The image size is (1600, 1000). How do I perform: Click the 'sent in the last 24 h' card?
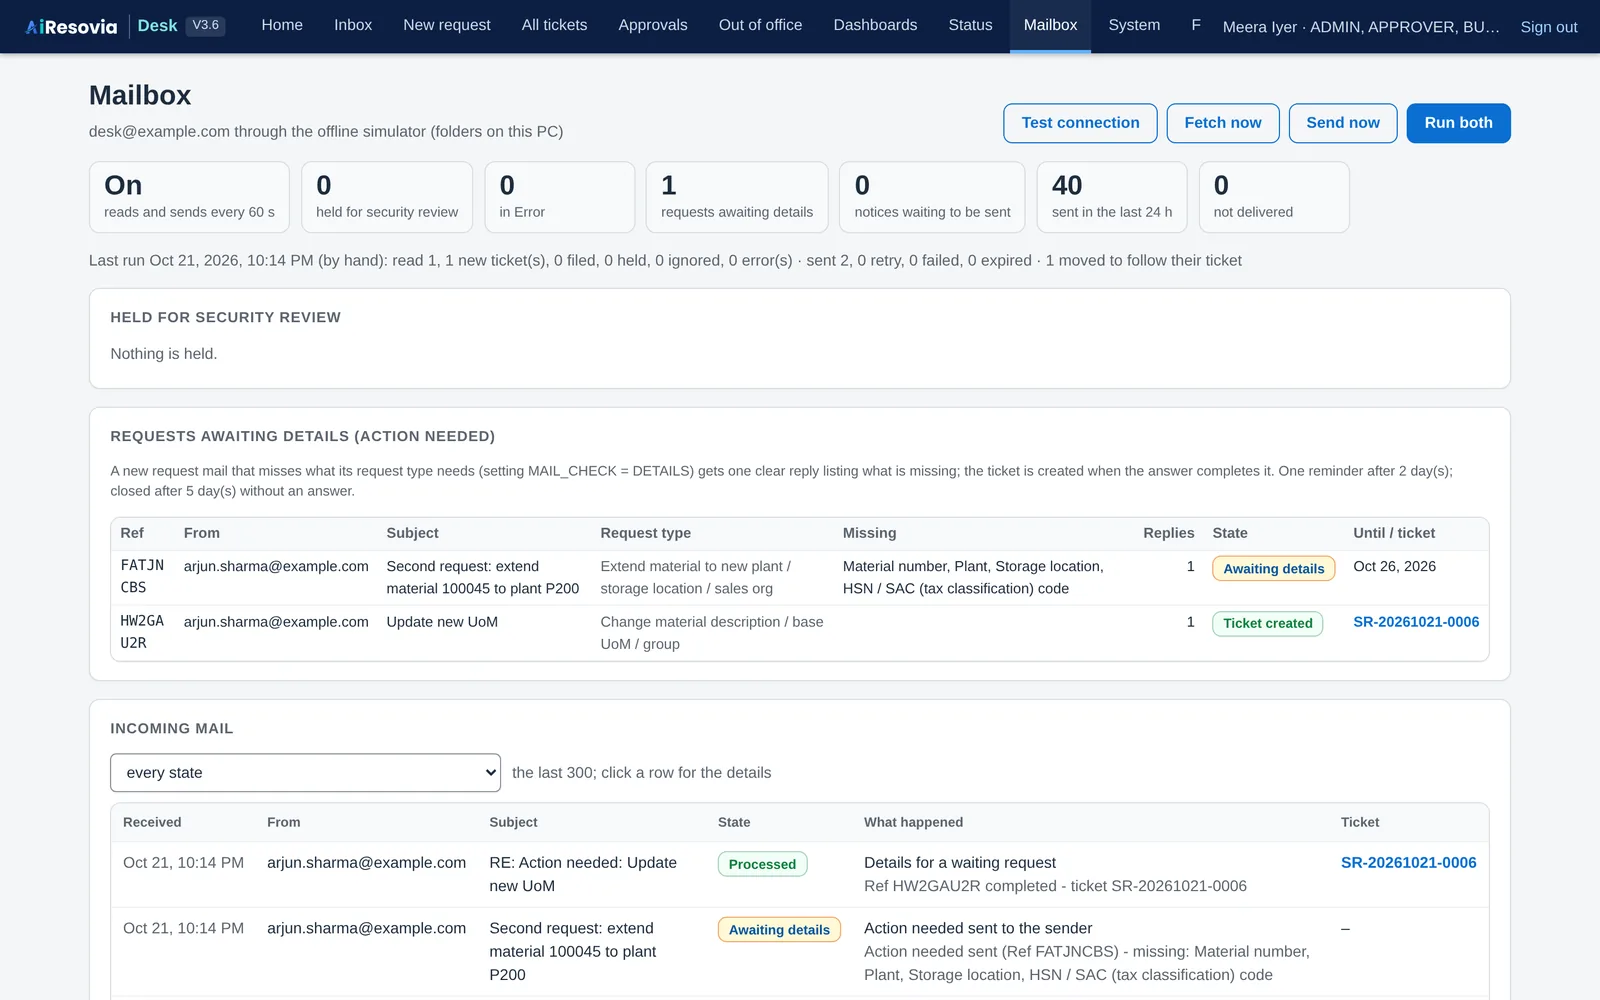1112,197
